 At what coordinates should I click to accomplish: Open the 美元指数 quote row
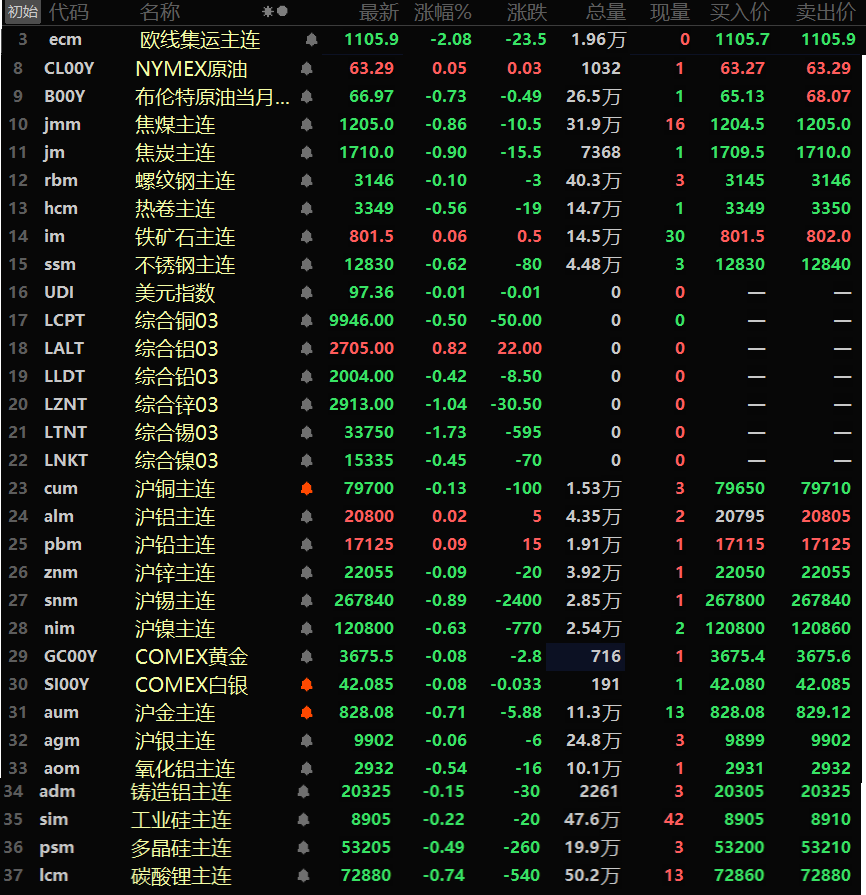pos(175,293)
